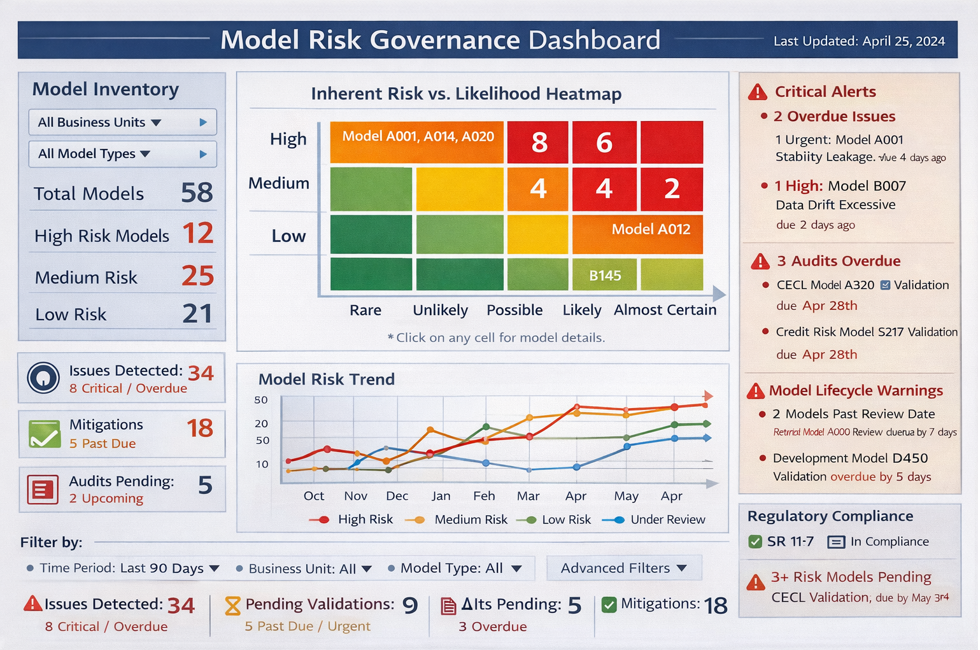Toggle the CECL Model A320 Validation checkbox

[885, 285]
